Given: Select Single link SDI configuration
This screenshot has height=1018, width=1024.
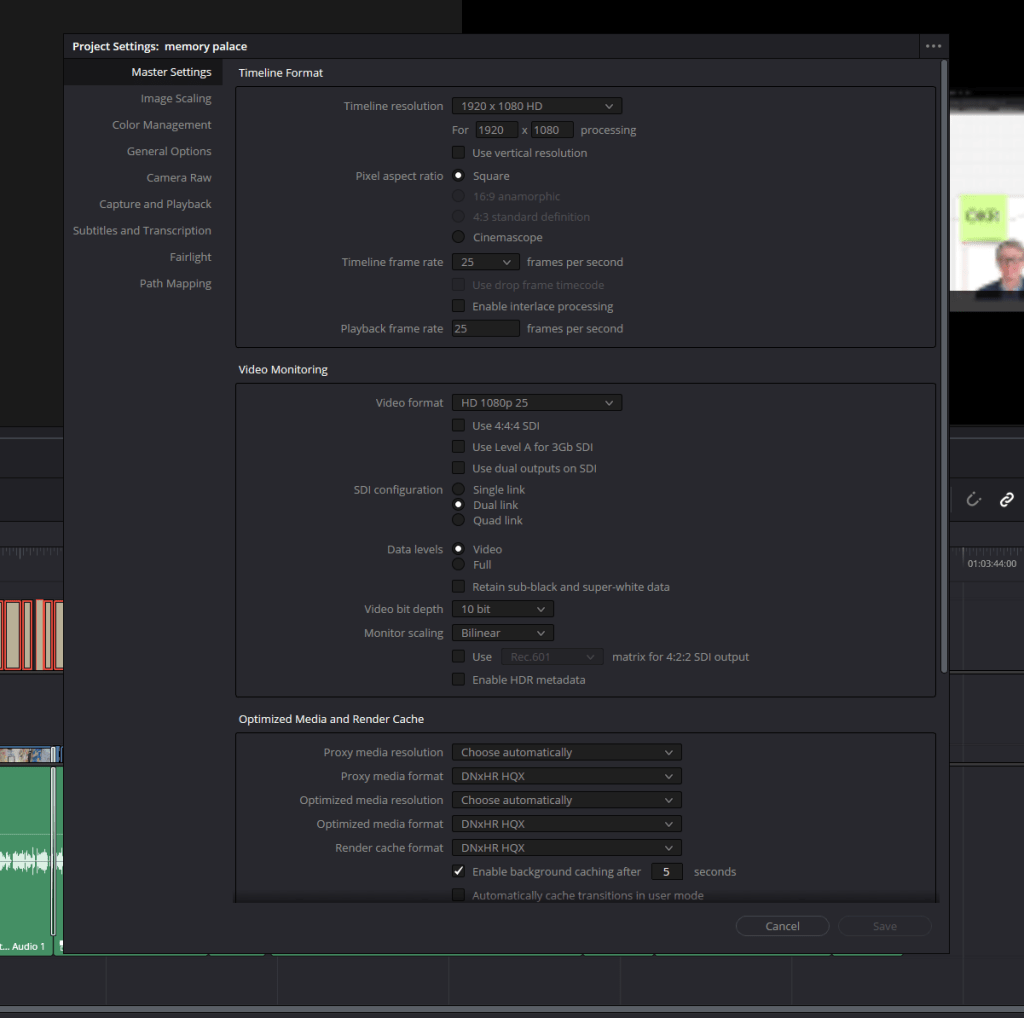Looking at the screenshot, I should tap(458, 489).
